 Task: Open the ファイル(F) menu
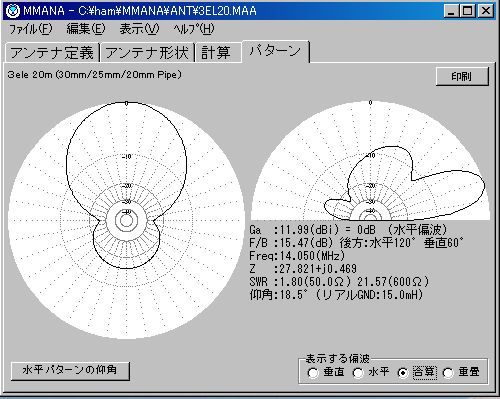click(x=30, y=29)
